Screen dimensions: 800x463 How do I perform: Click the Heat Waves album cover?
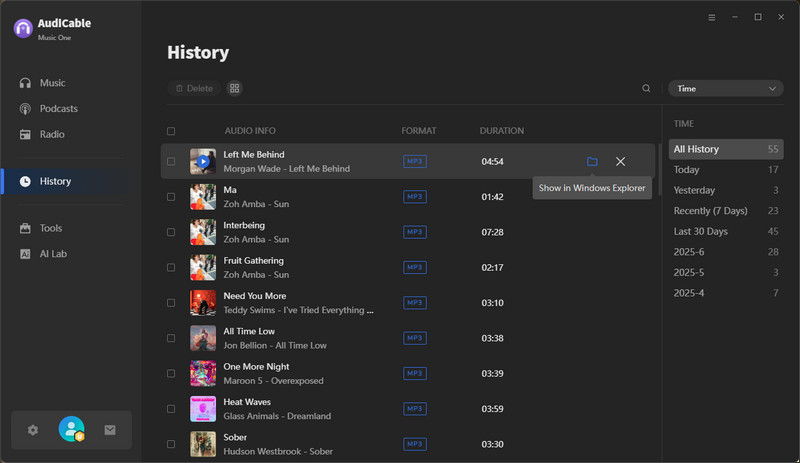click(203, 408)
